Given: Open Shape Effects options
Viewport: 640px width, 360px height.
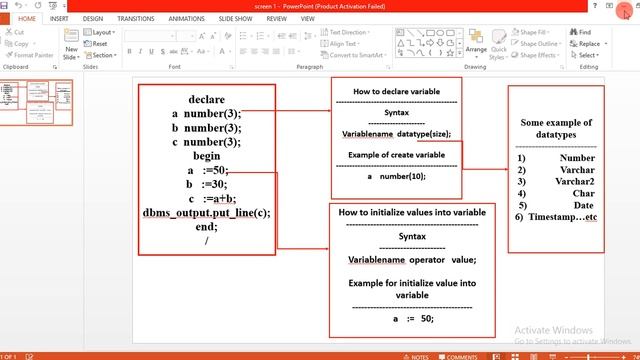Looking at the screenshot, I should (x=536, y=55).
